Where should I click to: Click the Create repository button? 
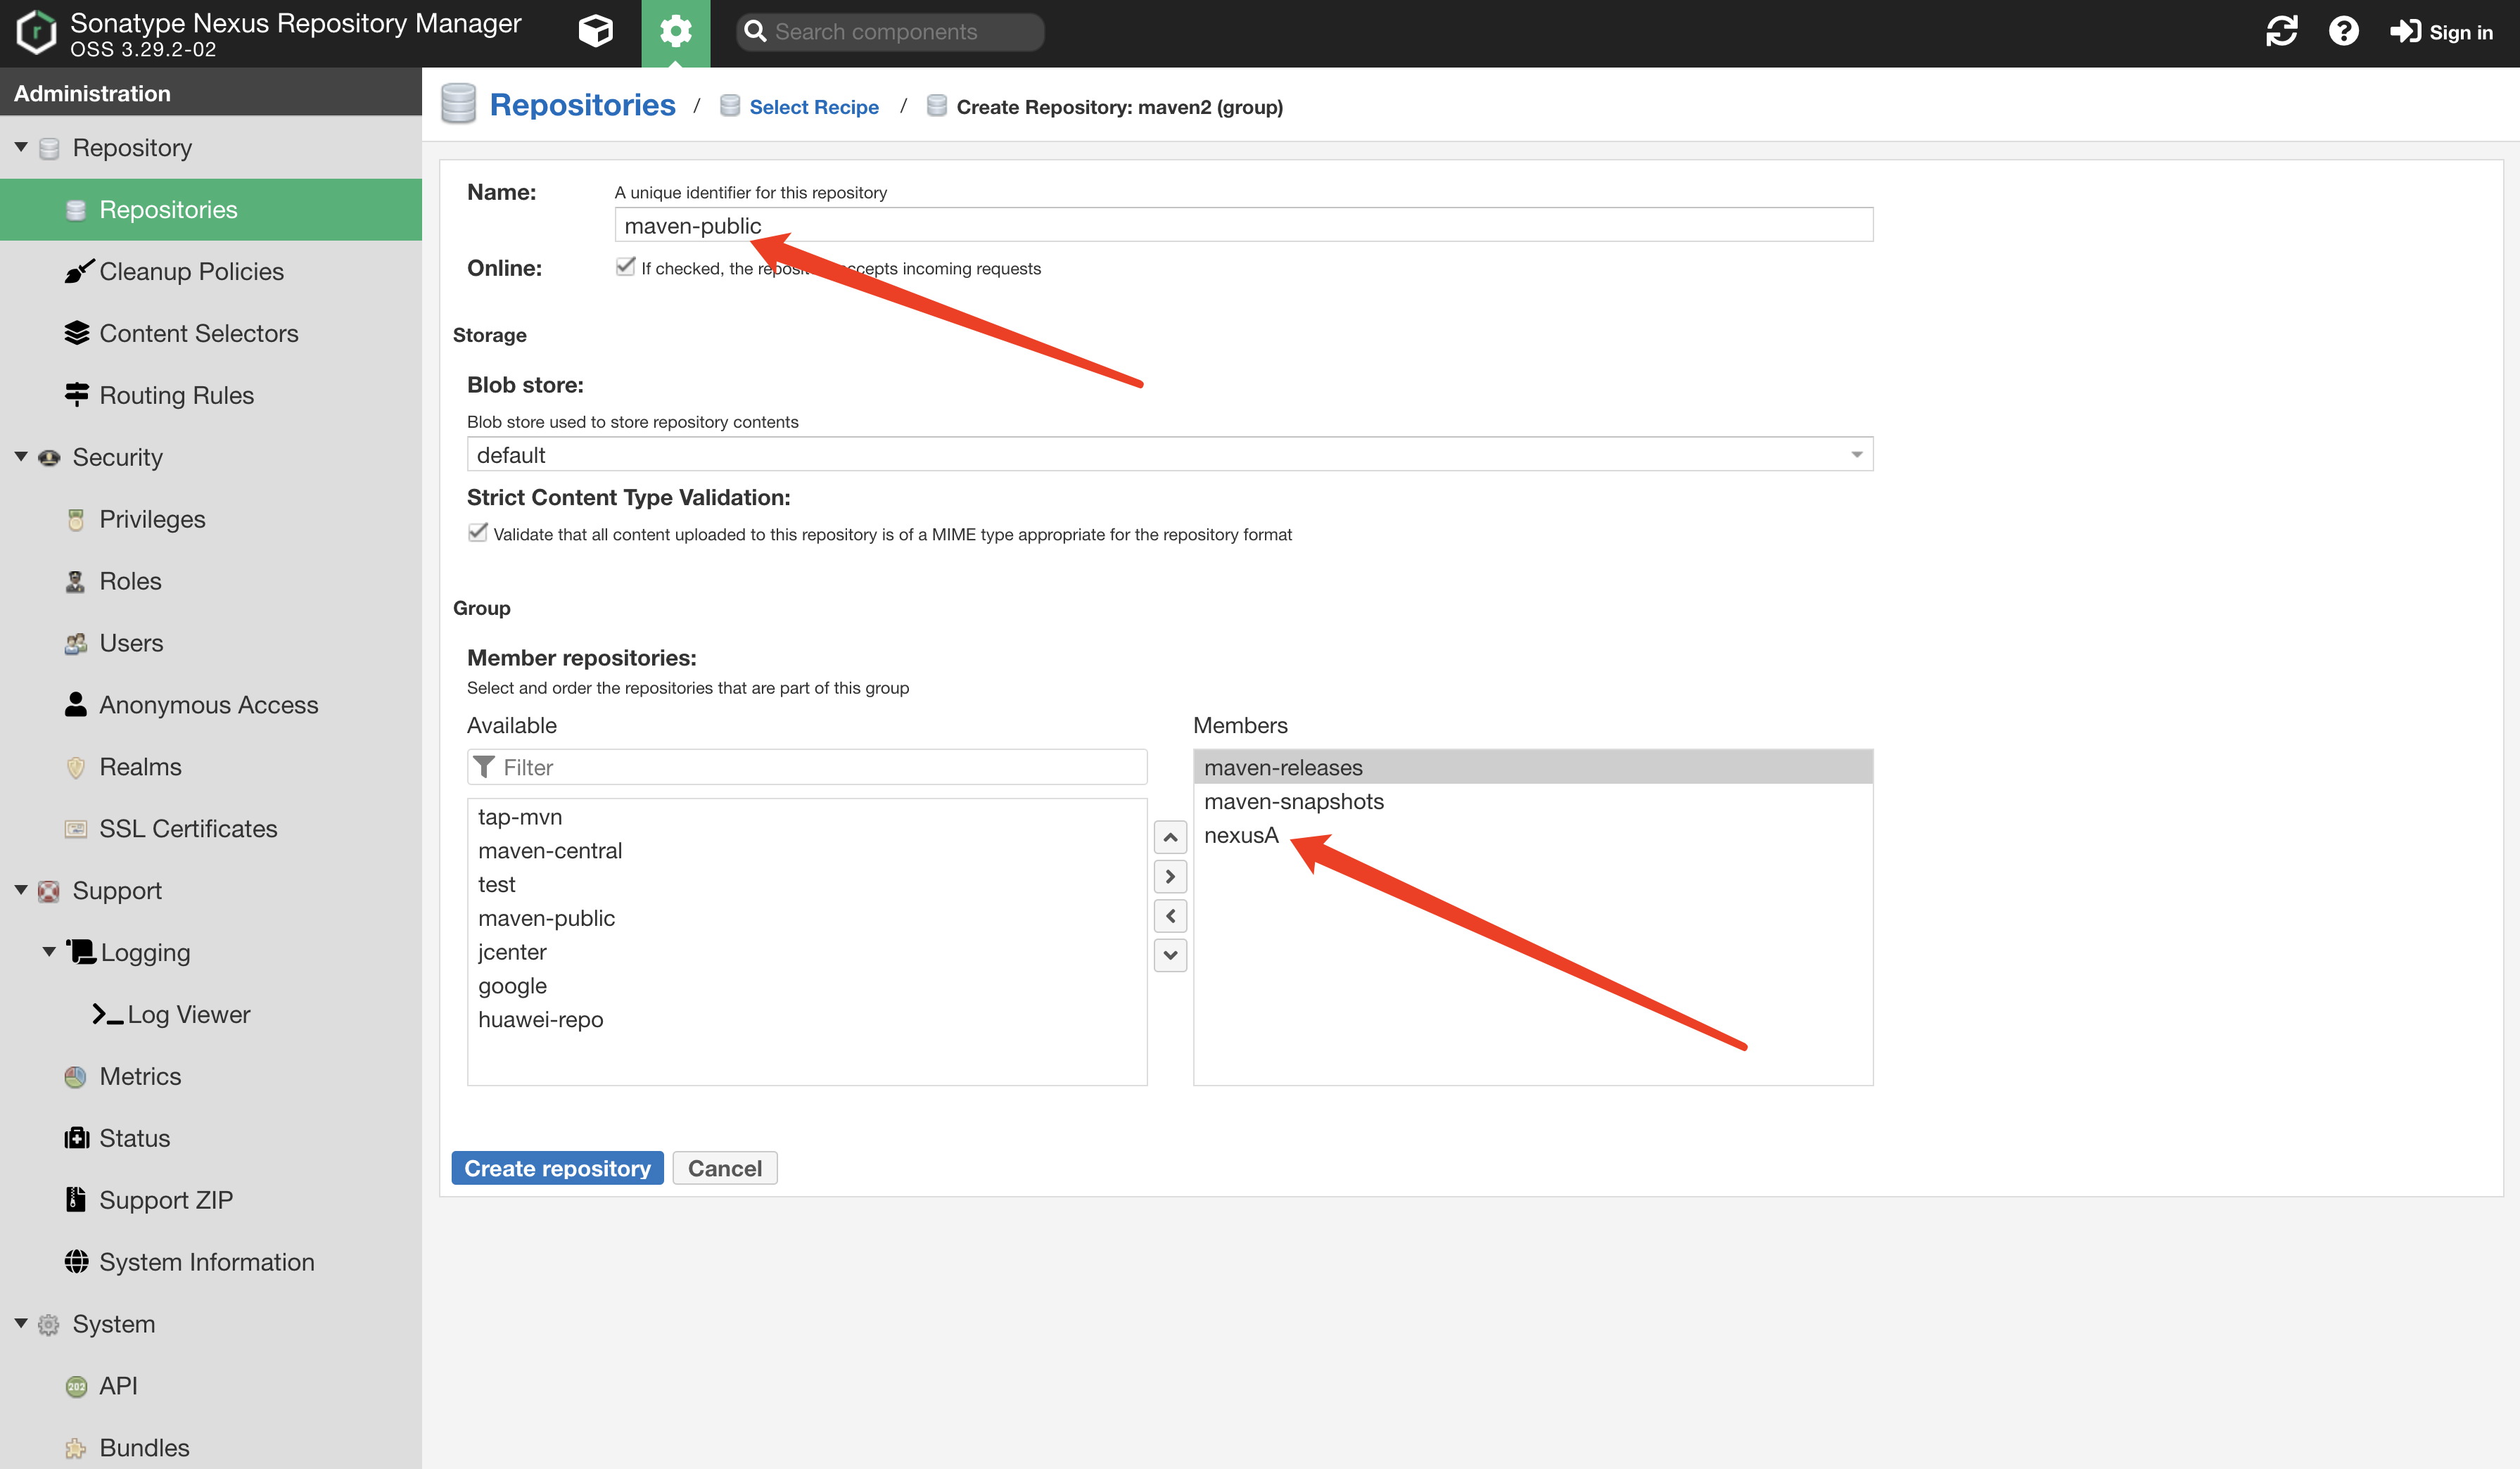click(557, 1168)
